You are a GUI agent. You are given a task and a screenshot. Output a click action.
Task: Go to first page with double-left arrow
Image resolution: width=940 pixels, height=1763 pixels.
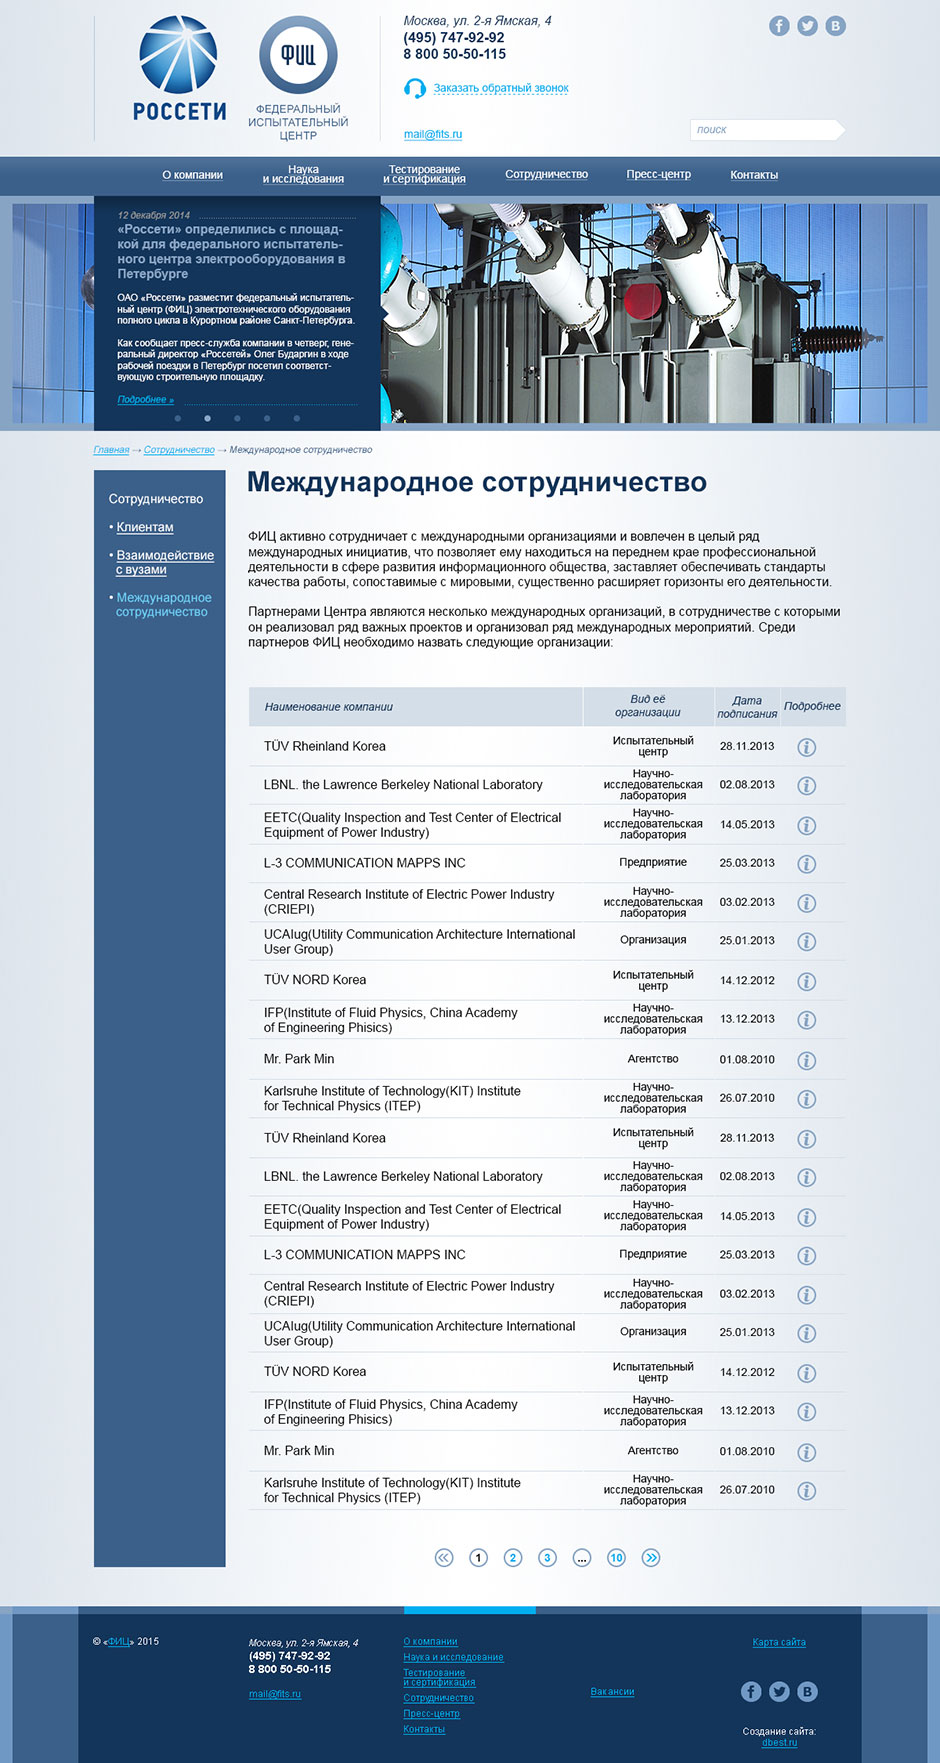(x=444, y=1557)
